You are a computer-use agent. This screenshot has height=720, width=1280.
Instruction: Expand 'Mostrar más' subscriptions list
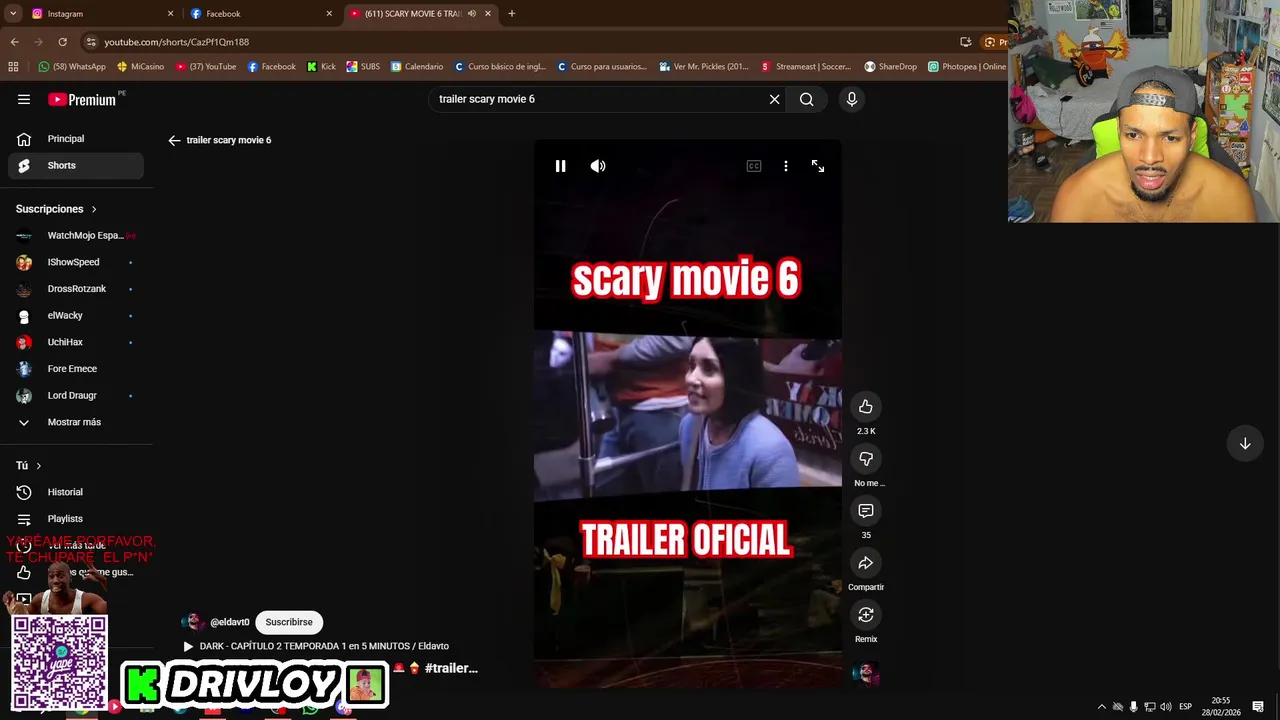pos(76,422)
